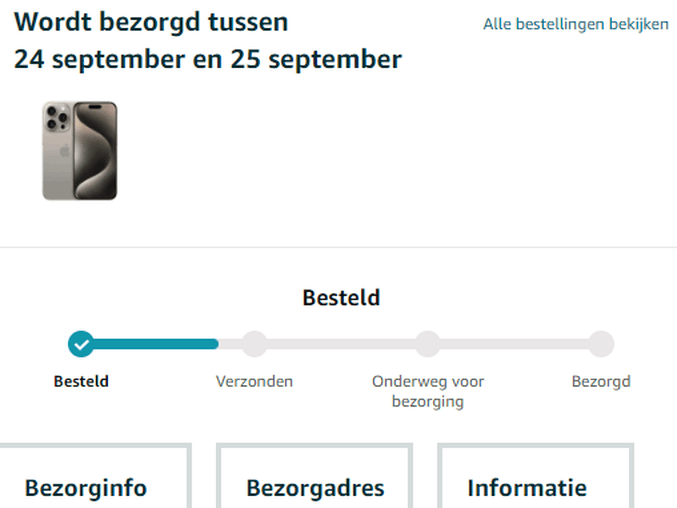Click the large Besteld status heading
The width and height of the screenshot is (677, 508).
[341, 298]
